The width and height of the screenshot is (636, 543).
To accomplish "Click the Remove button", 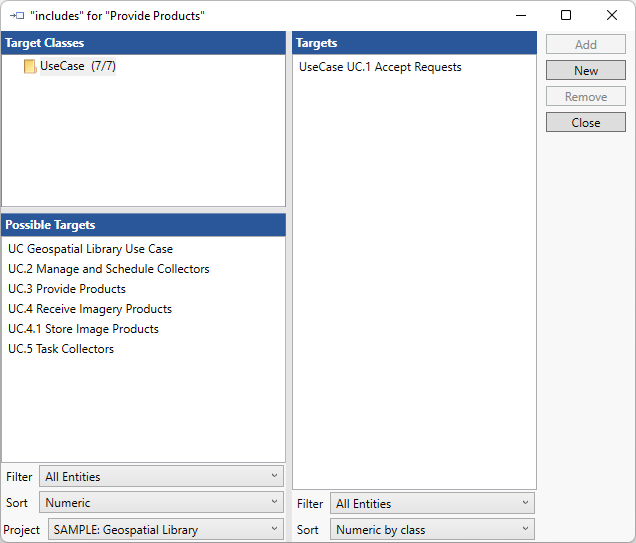I will click(586, 97).
